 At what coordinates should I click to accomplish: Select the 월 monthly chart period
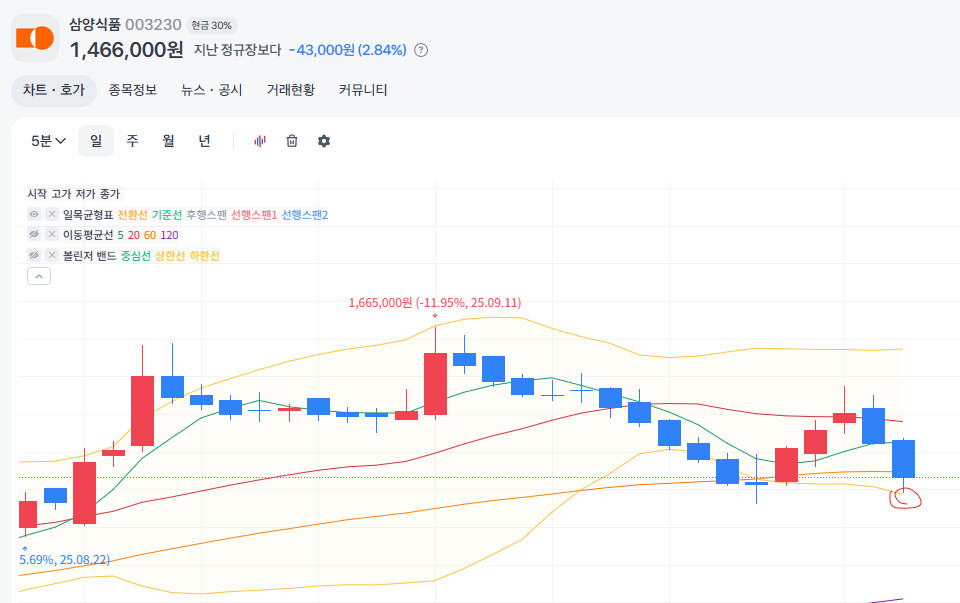tap(168, 141)
